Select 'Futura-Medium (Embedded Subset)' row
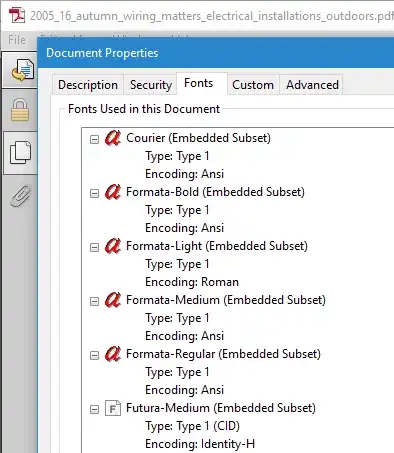Image resolution: width=394 pixels, height=453 pixels. click(x=221, y=408)
